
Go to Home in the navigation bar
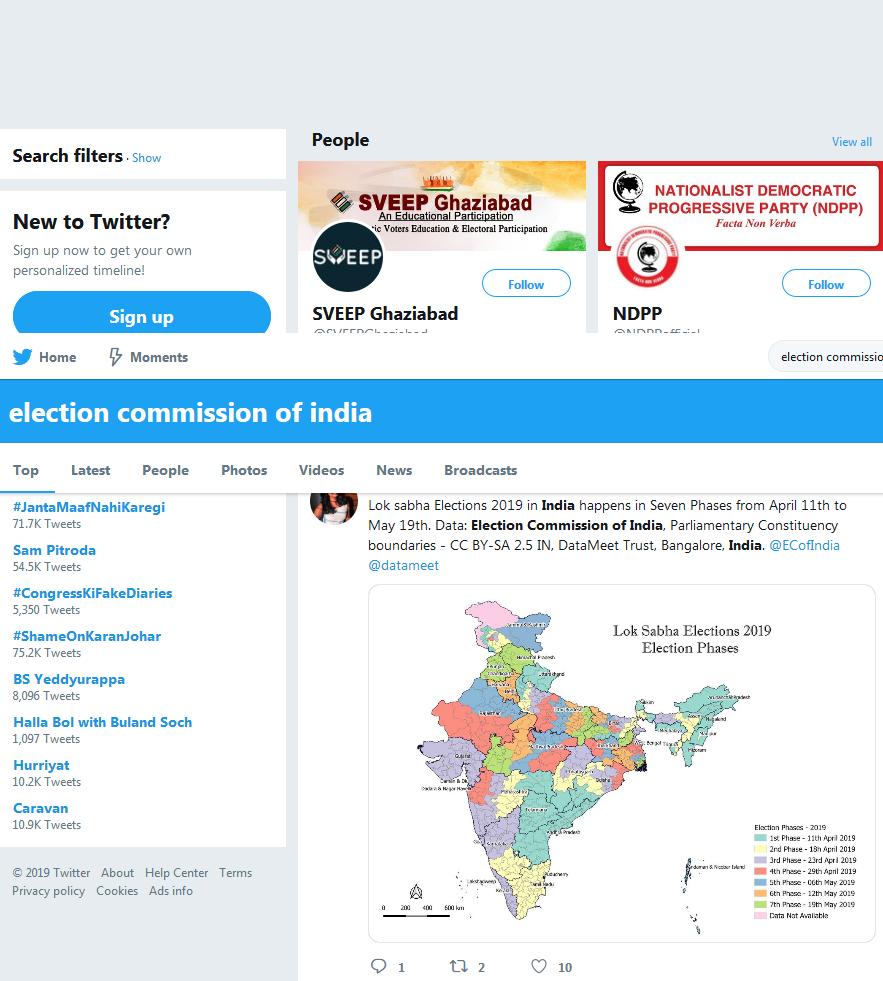point(58,357)
